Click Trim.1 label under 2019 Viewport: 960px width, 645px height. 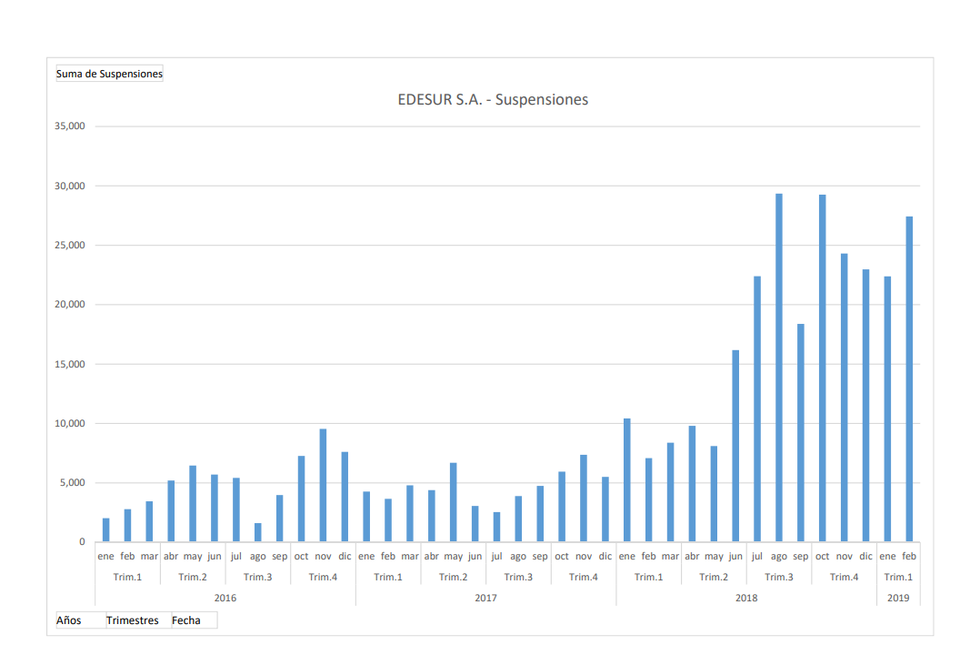898,577
